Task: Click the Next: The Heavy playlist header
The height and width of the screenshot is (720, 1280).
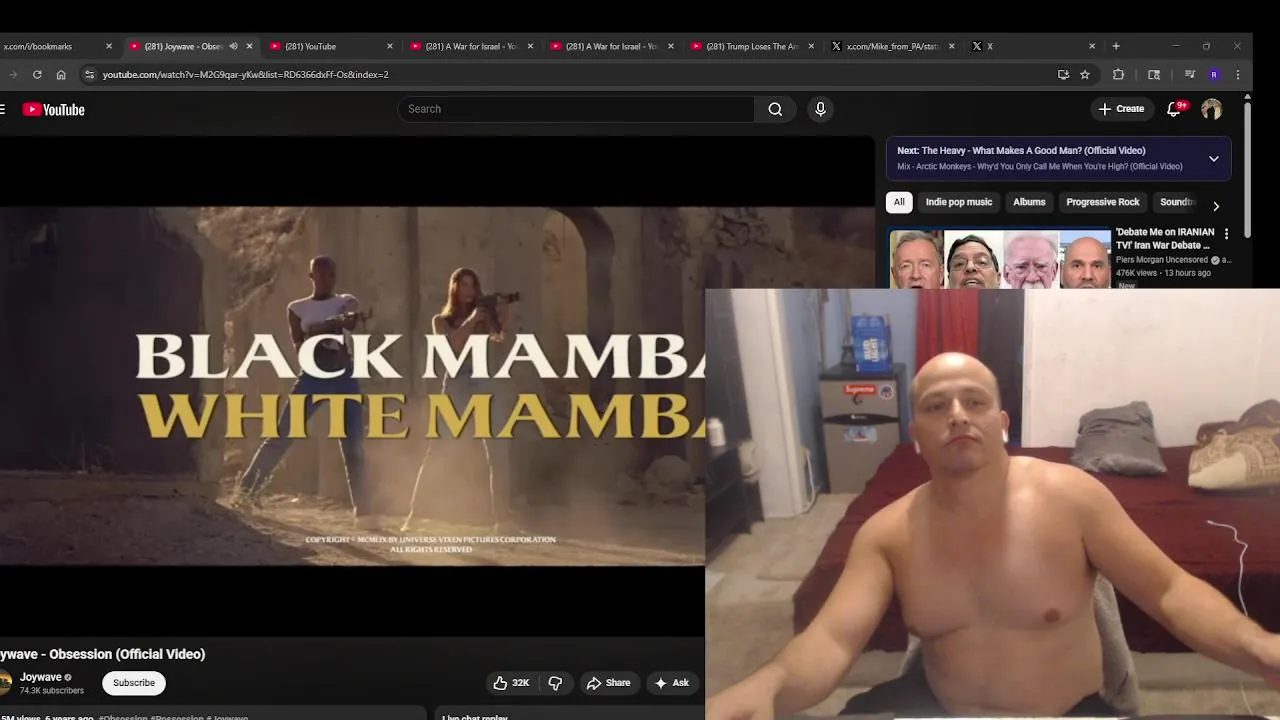Action: pos(1021,151)
